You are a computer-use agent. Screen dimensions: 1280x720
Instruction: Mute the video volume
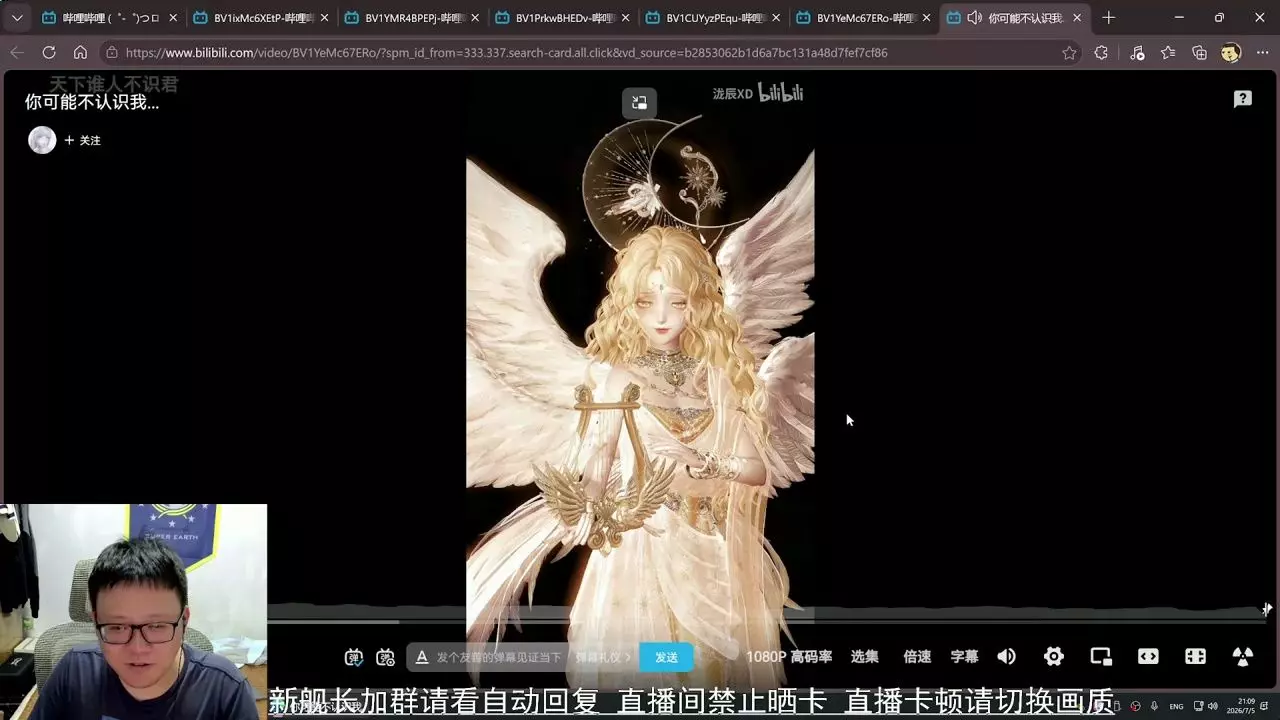[1007, 657]
